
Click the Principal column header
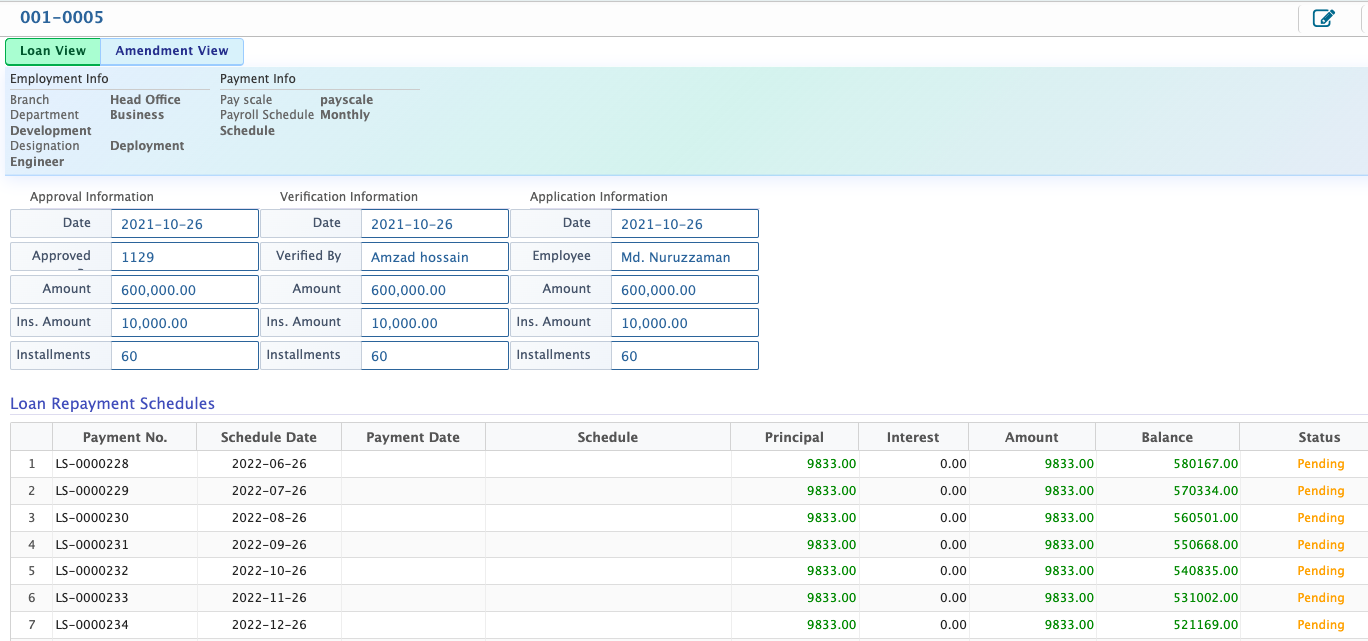coord(794,437)
